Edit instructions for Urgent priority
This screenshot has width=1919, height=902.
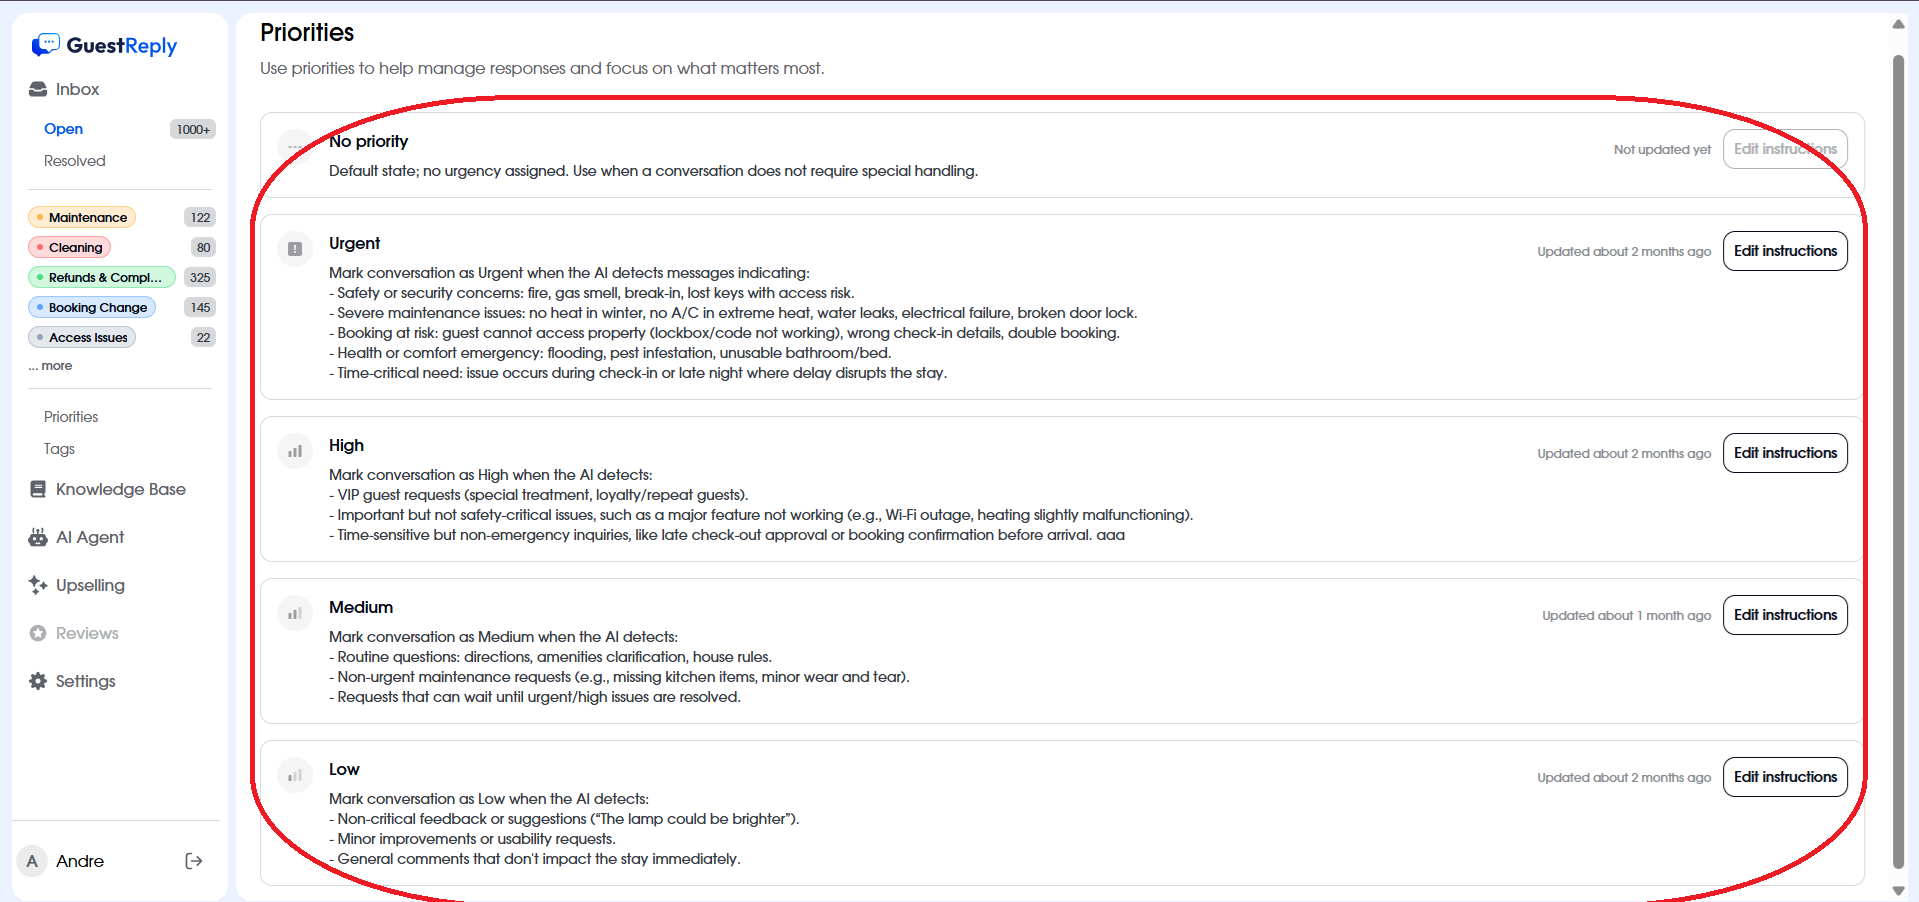point(1784,251)
